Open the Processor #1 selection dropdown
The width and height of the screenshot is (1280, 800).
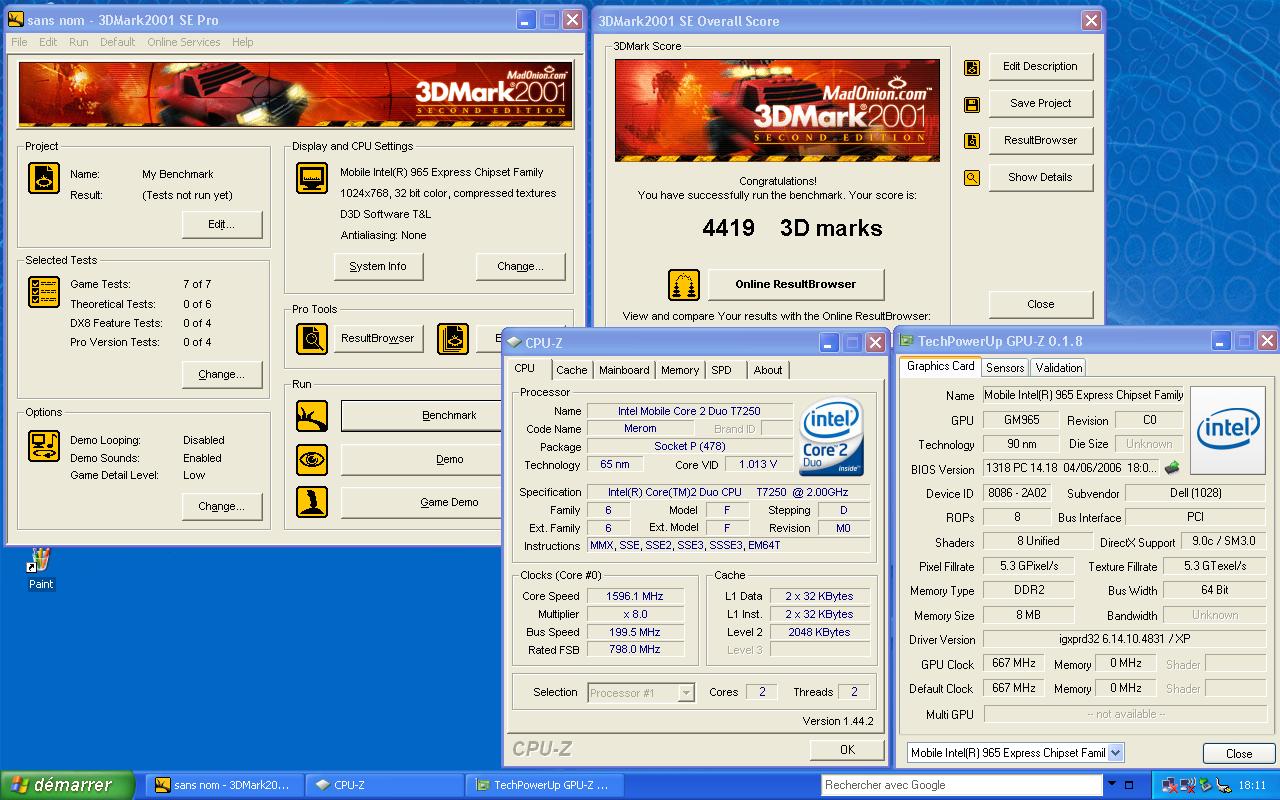(x=686, y=692)
